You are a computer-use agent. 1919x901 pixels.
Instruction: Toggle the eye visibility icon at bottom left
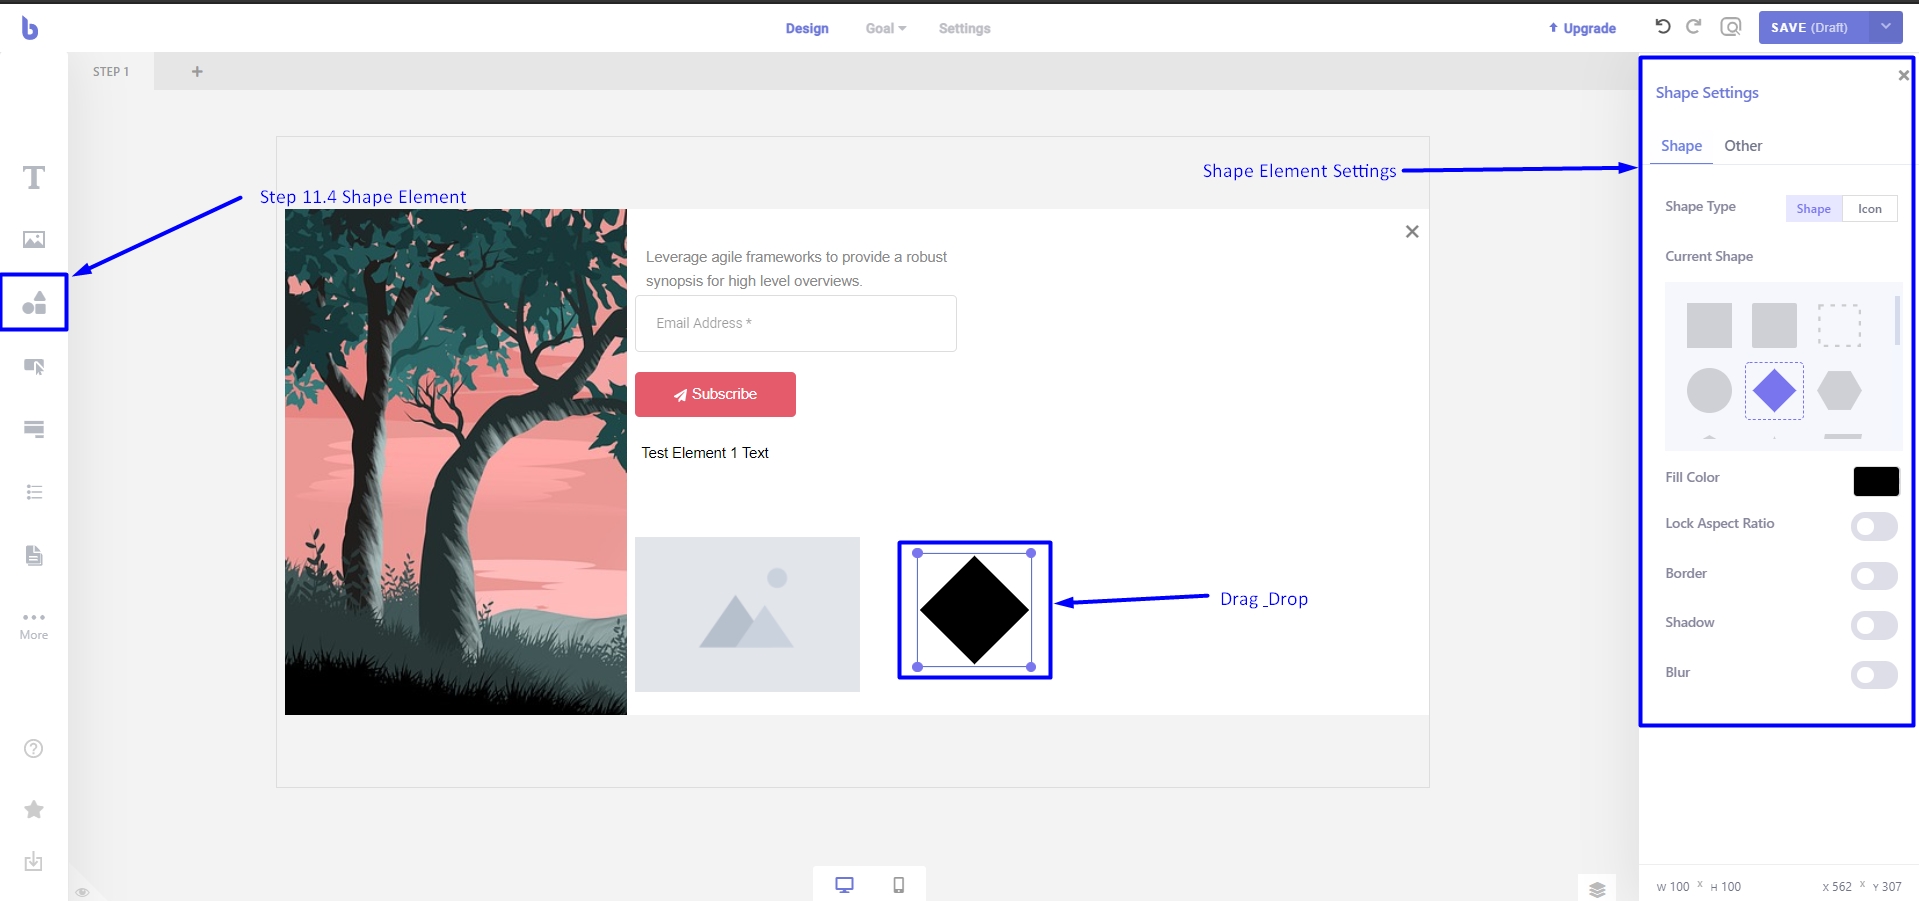point(82,892)
